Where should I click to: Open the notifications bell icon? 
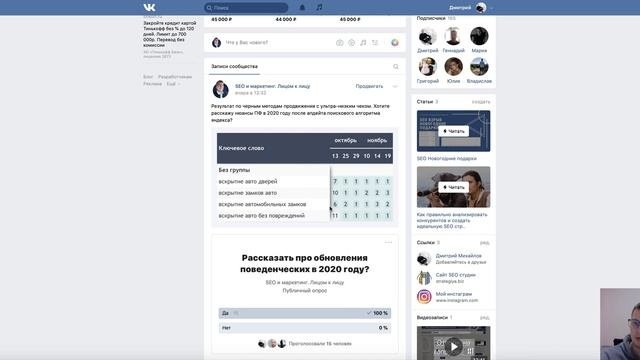pyautogui.click(x=302, y=7)
